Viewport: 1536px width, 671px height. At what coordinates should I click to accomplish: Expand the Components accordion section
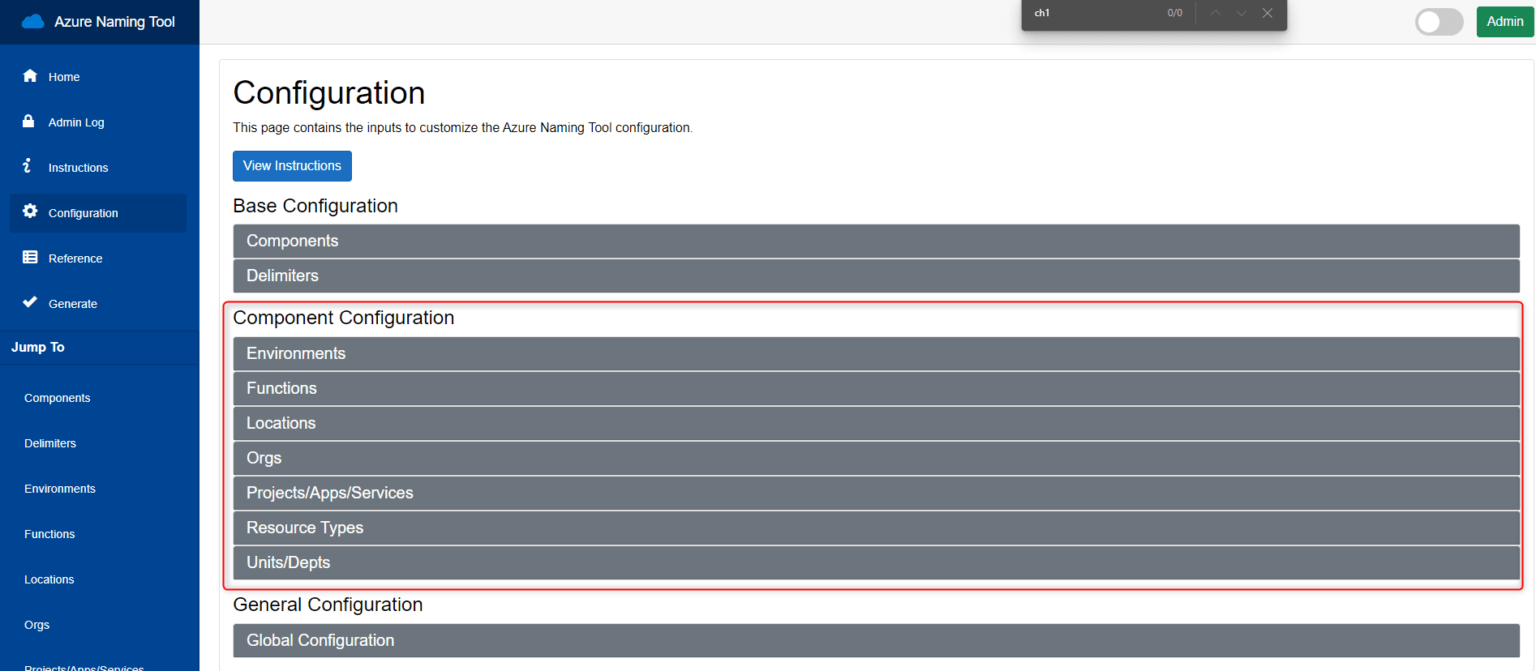point(875,240)
